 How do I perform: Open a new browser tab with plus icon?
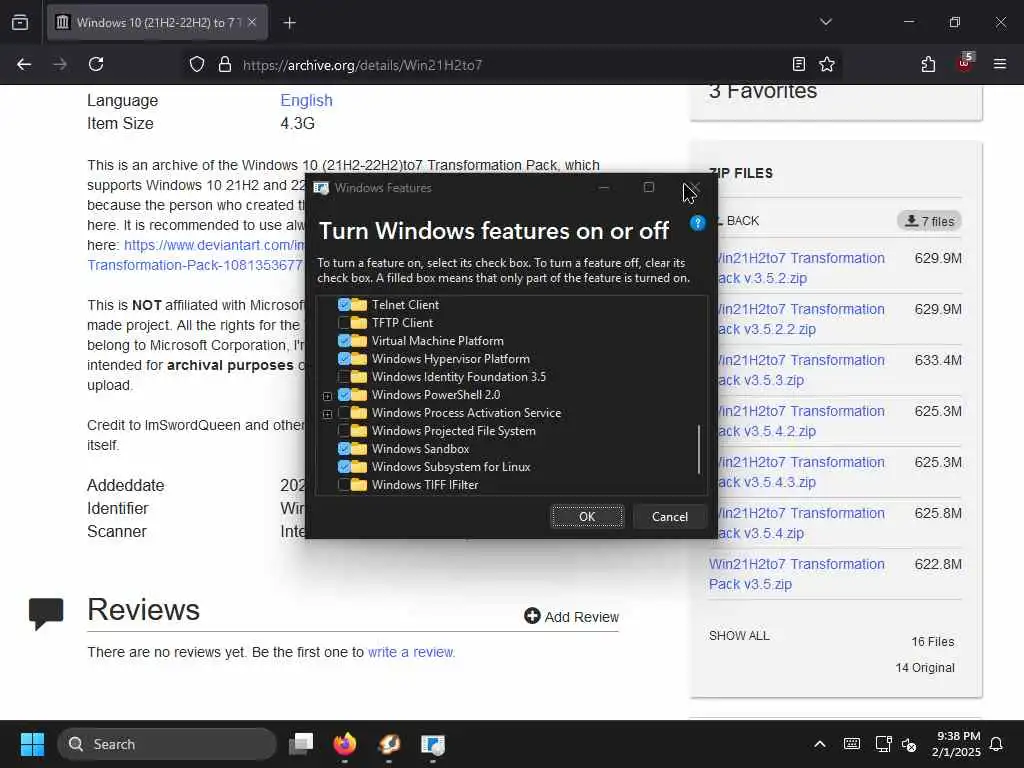(x=289, y=23)
